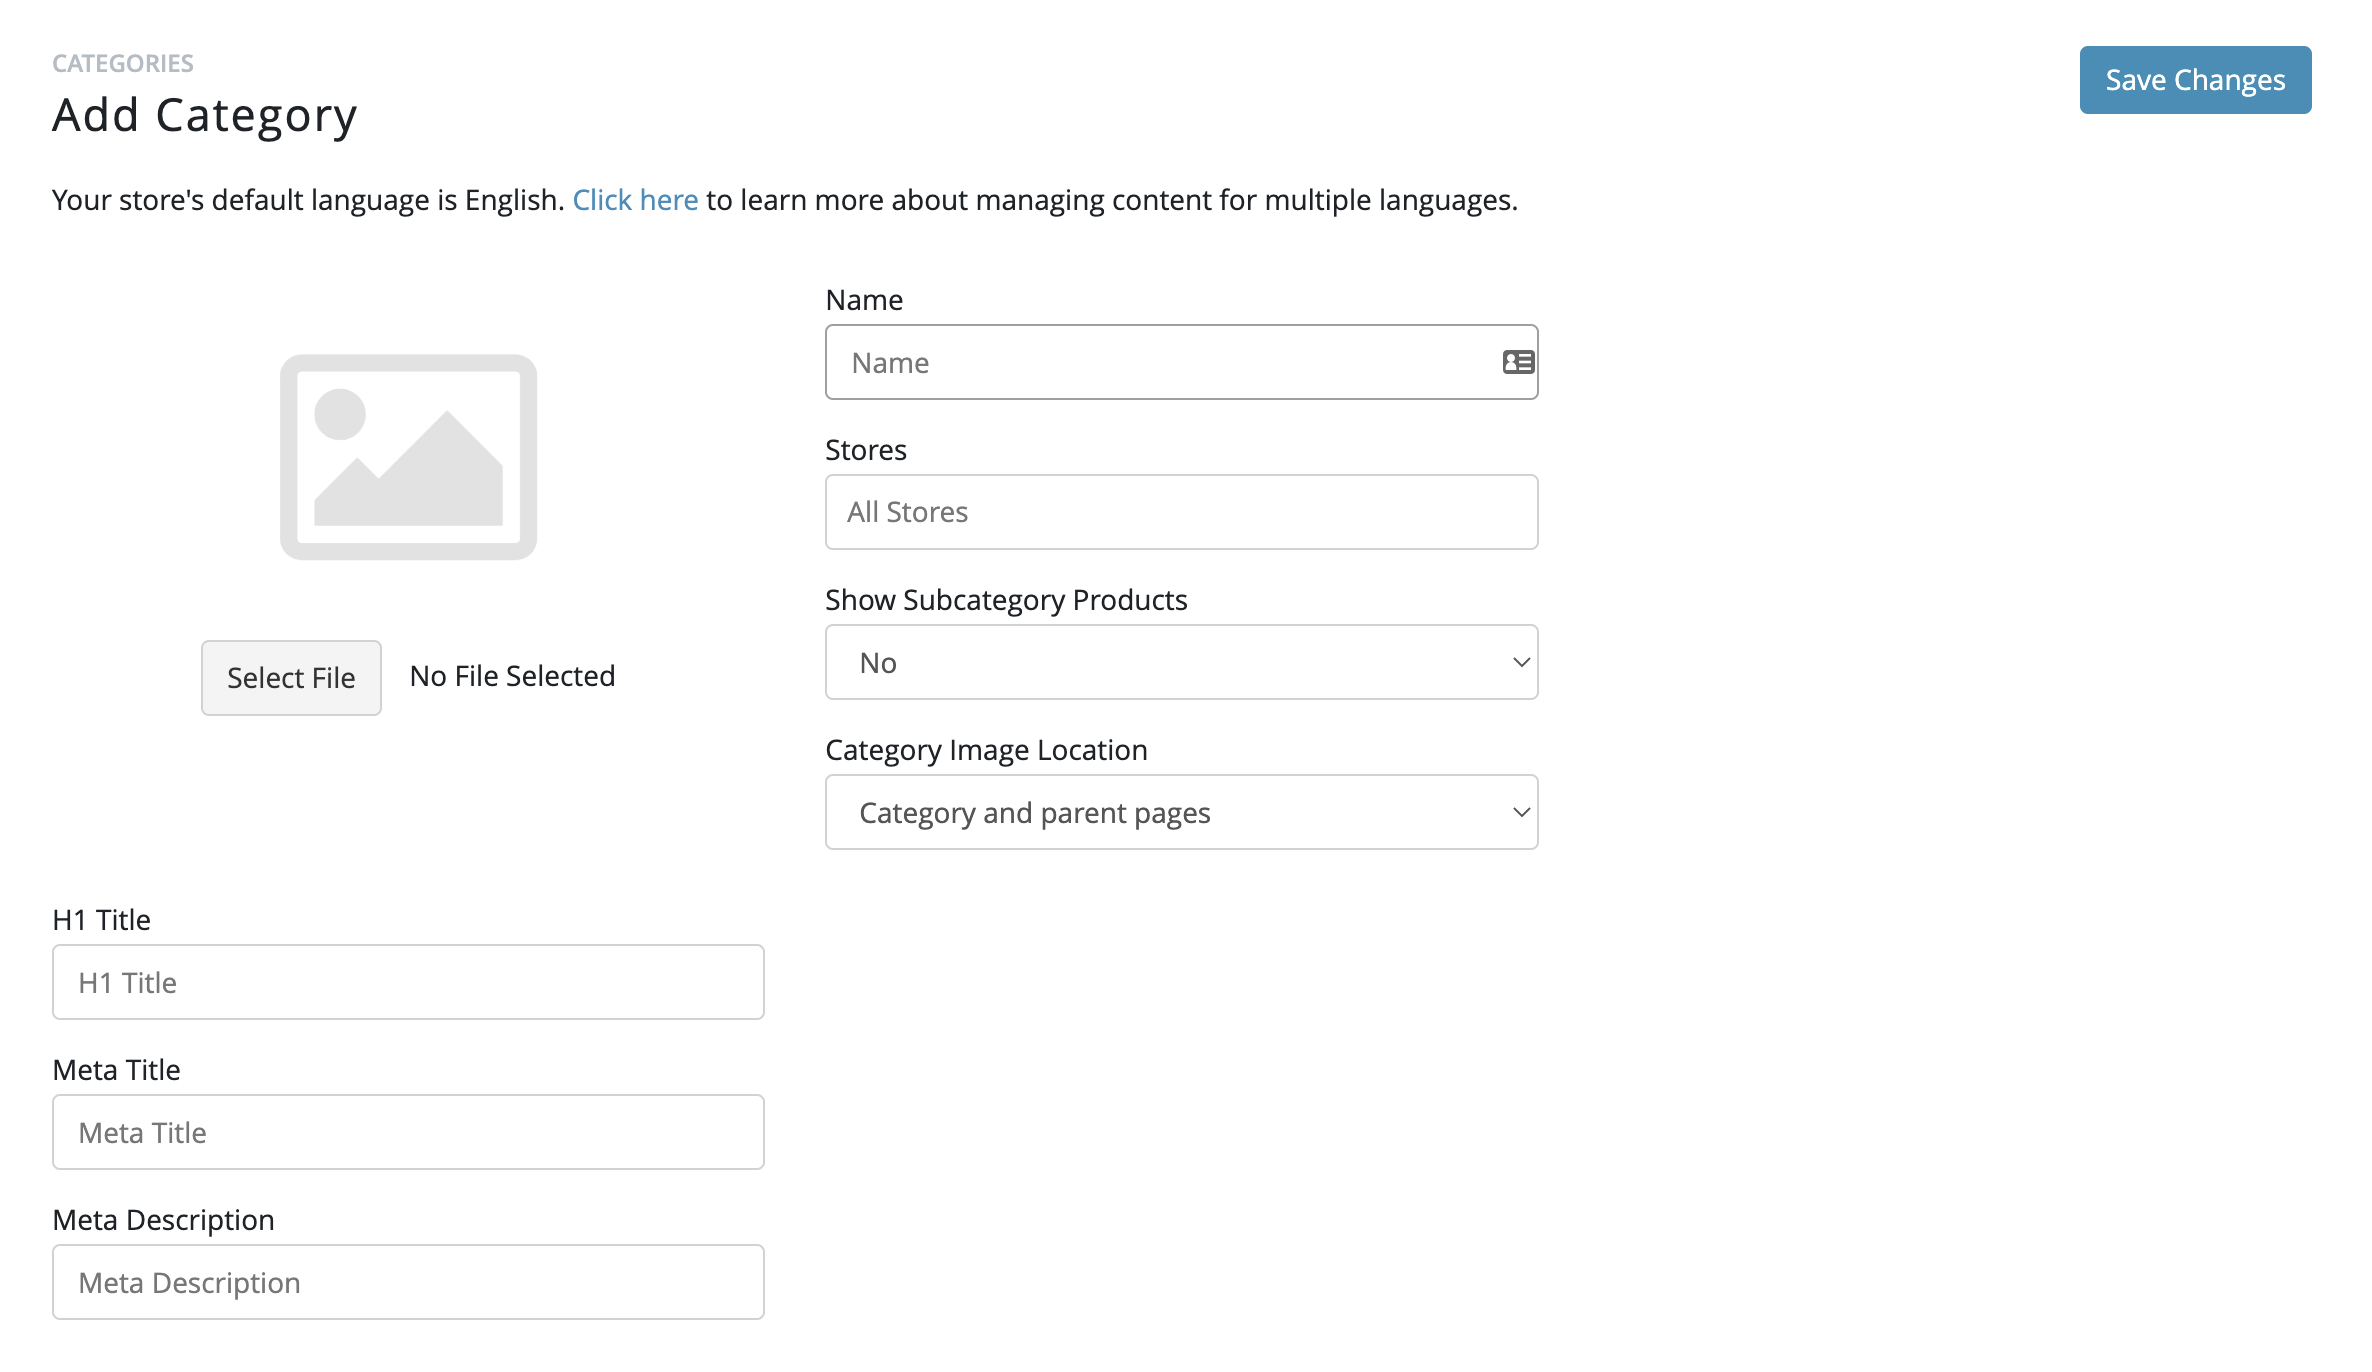Click the Select File button
The height and width of the screenshot is (1372, 2372).
pos(291,678)
